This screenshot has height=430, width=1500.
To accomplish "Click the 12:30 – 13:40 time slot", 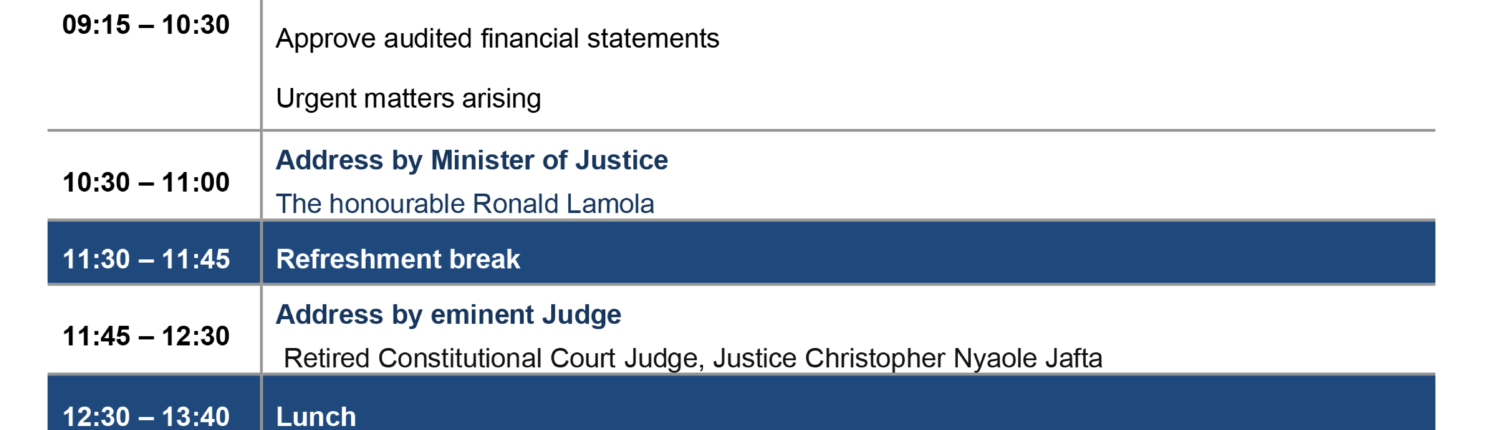I will tap(146, 416).
